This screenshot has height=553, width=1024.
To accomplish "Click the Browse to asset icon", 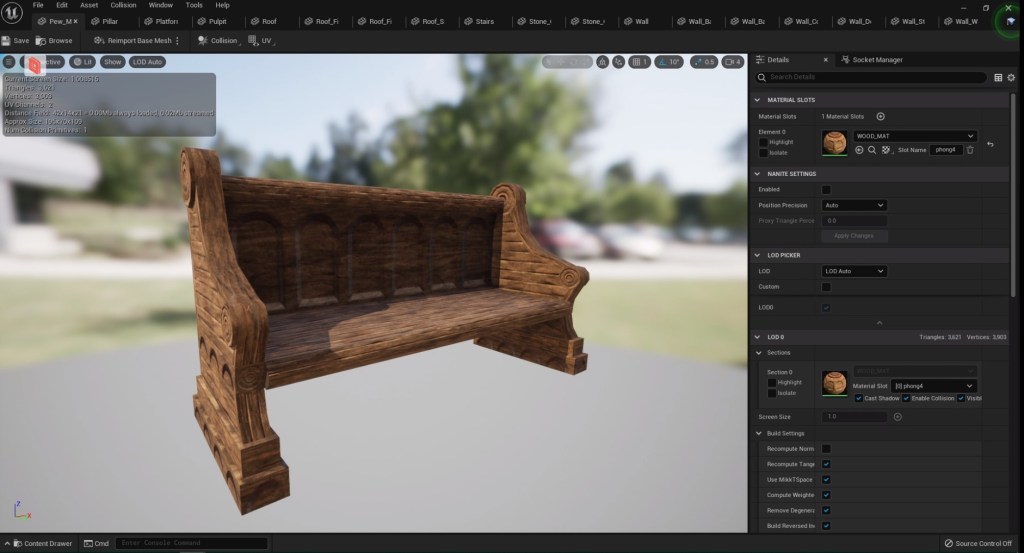I will [x=41, y=41].
